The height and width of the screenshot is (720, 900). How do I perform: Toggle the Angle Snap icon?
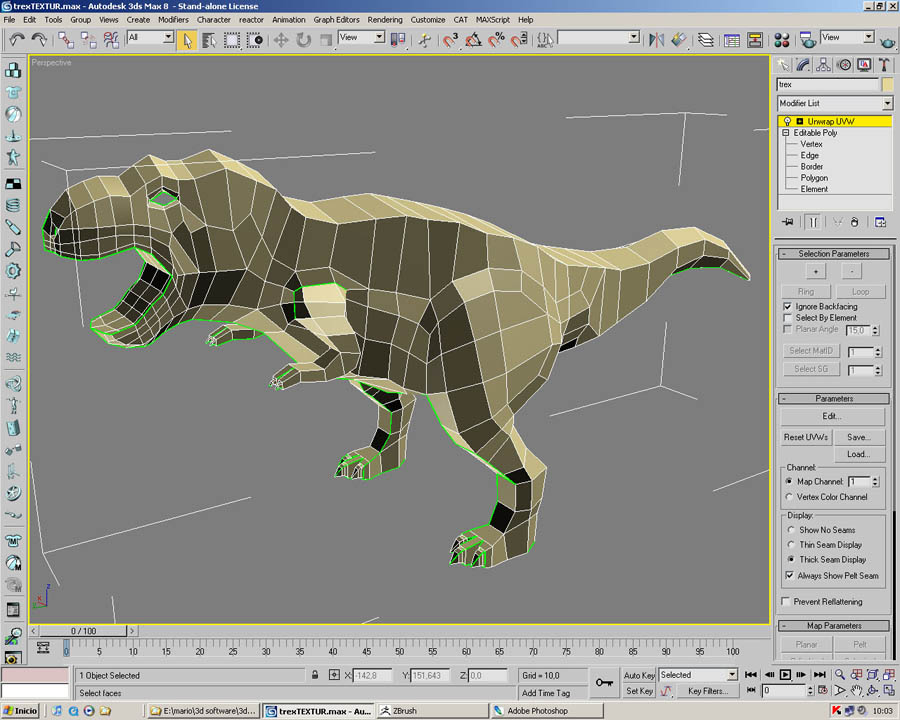473,40
